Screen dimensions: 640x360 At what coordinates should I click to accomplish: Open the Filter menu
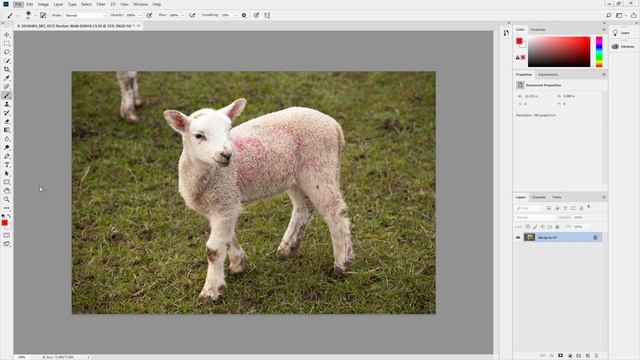(x=101, y=4)
